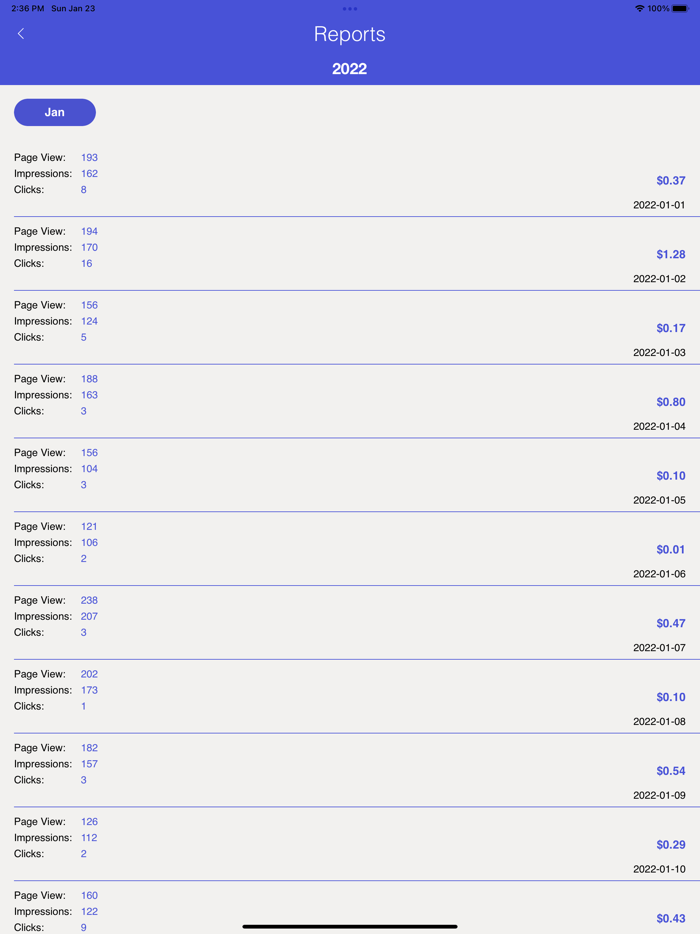The image size is (700, 934).
Task: Open the iPad multitasking dots menu
Action: pyautogui.click(x=349, y=8)
